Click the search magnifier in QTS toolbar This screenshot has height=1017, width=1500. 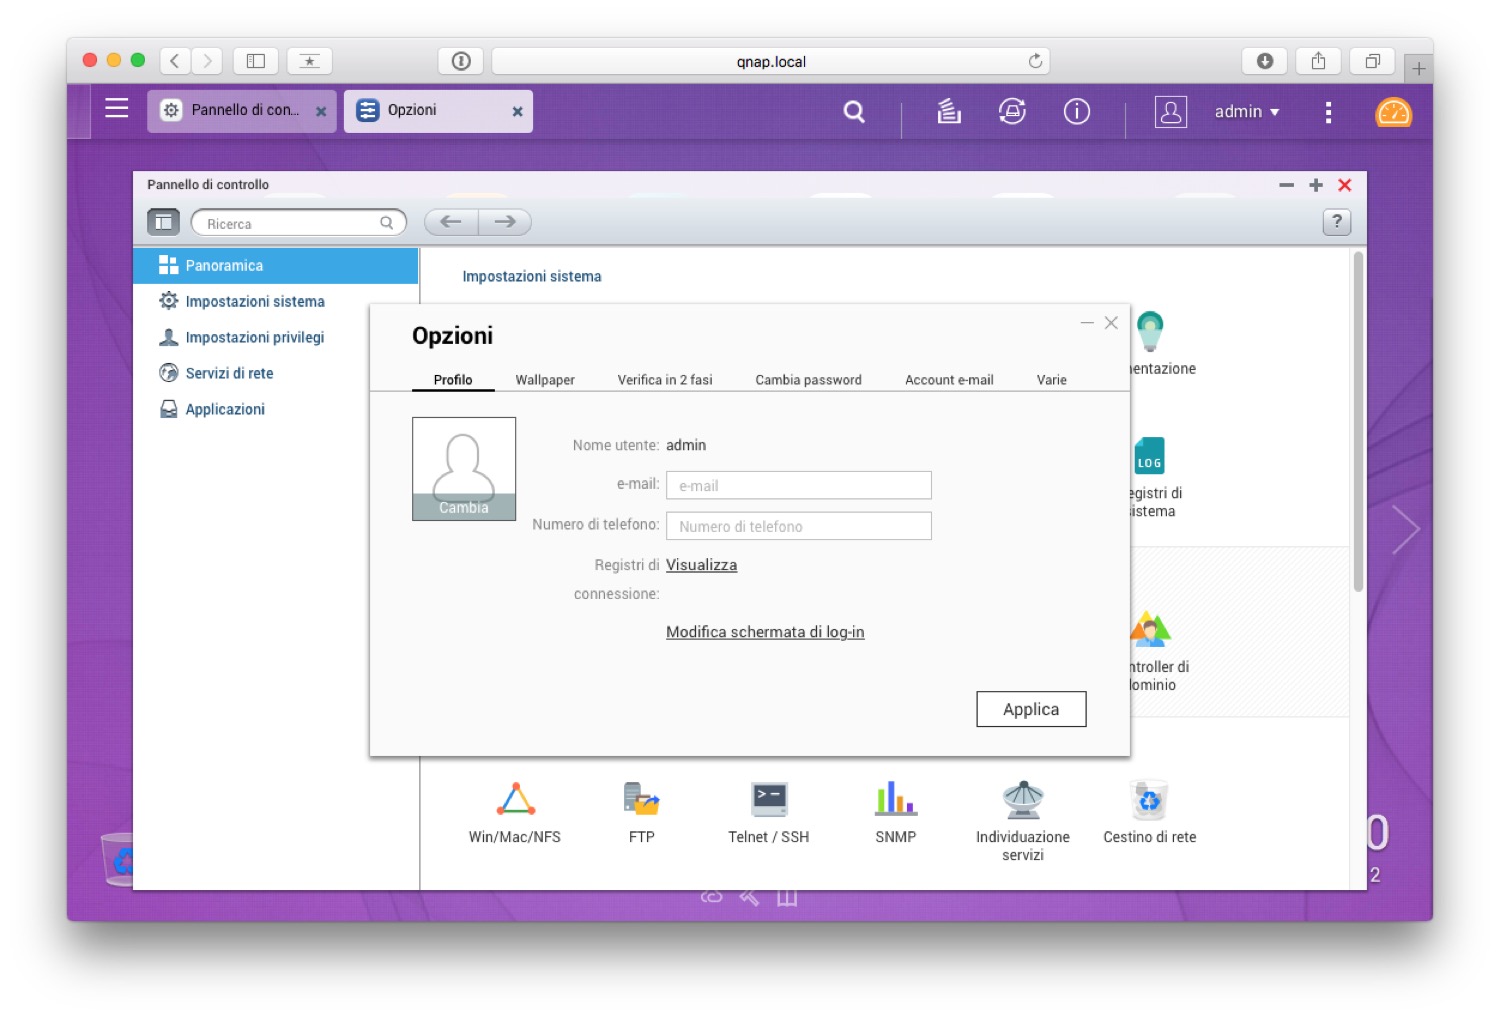854,111
